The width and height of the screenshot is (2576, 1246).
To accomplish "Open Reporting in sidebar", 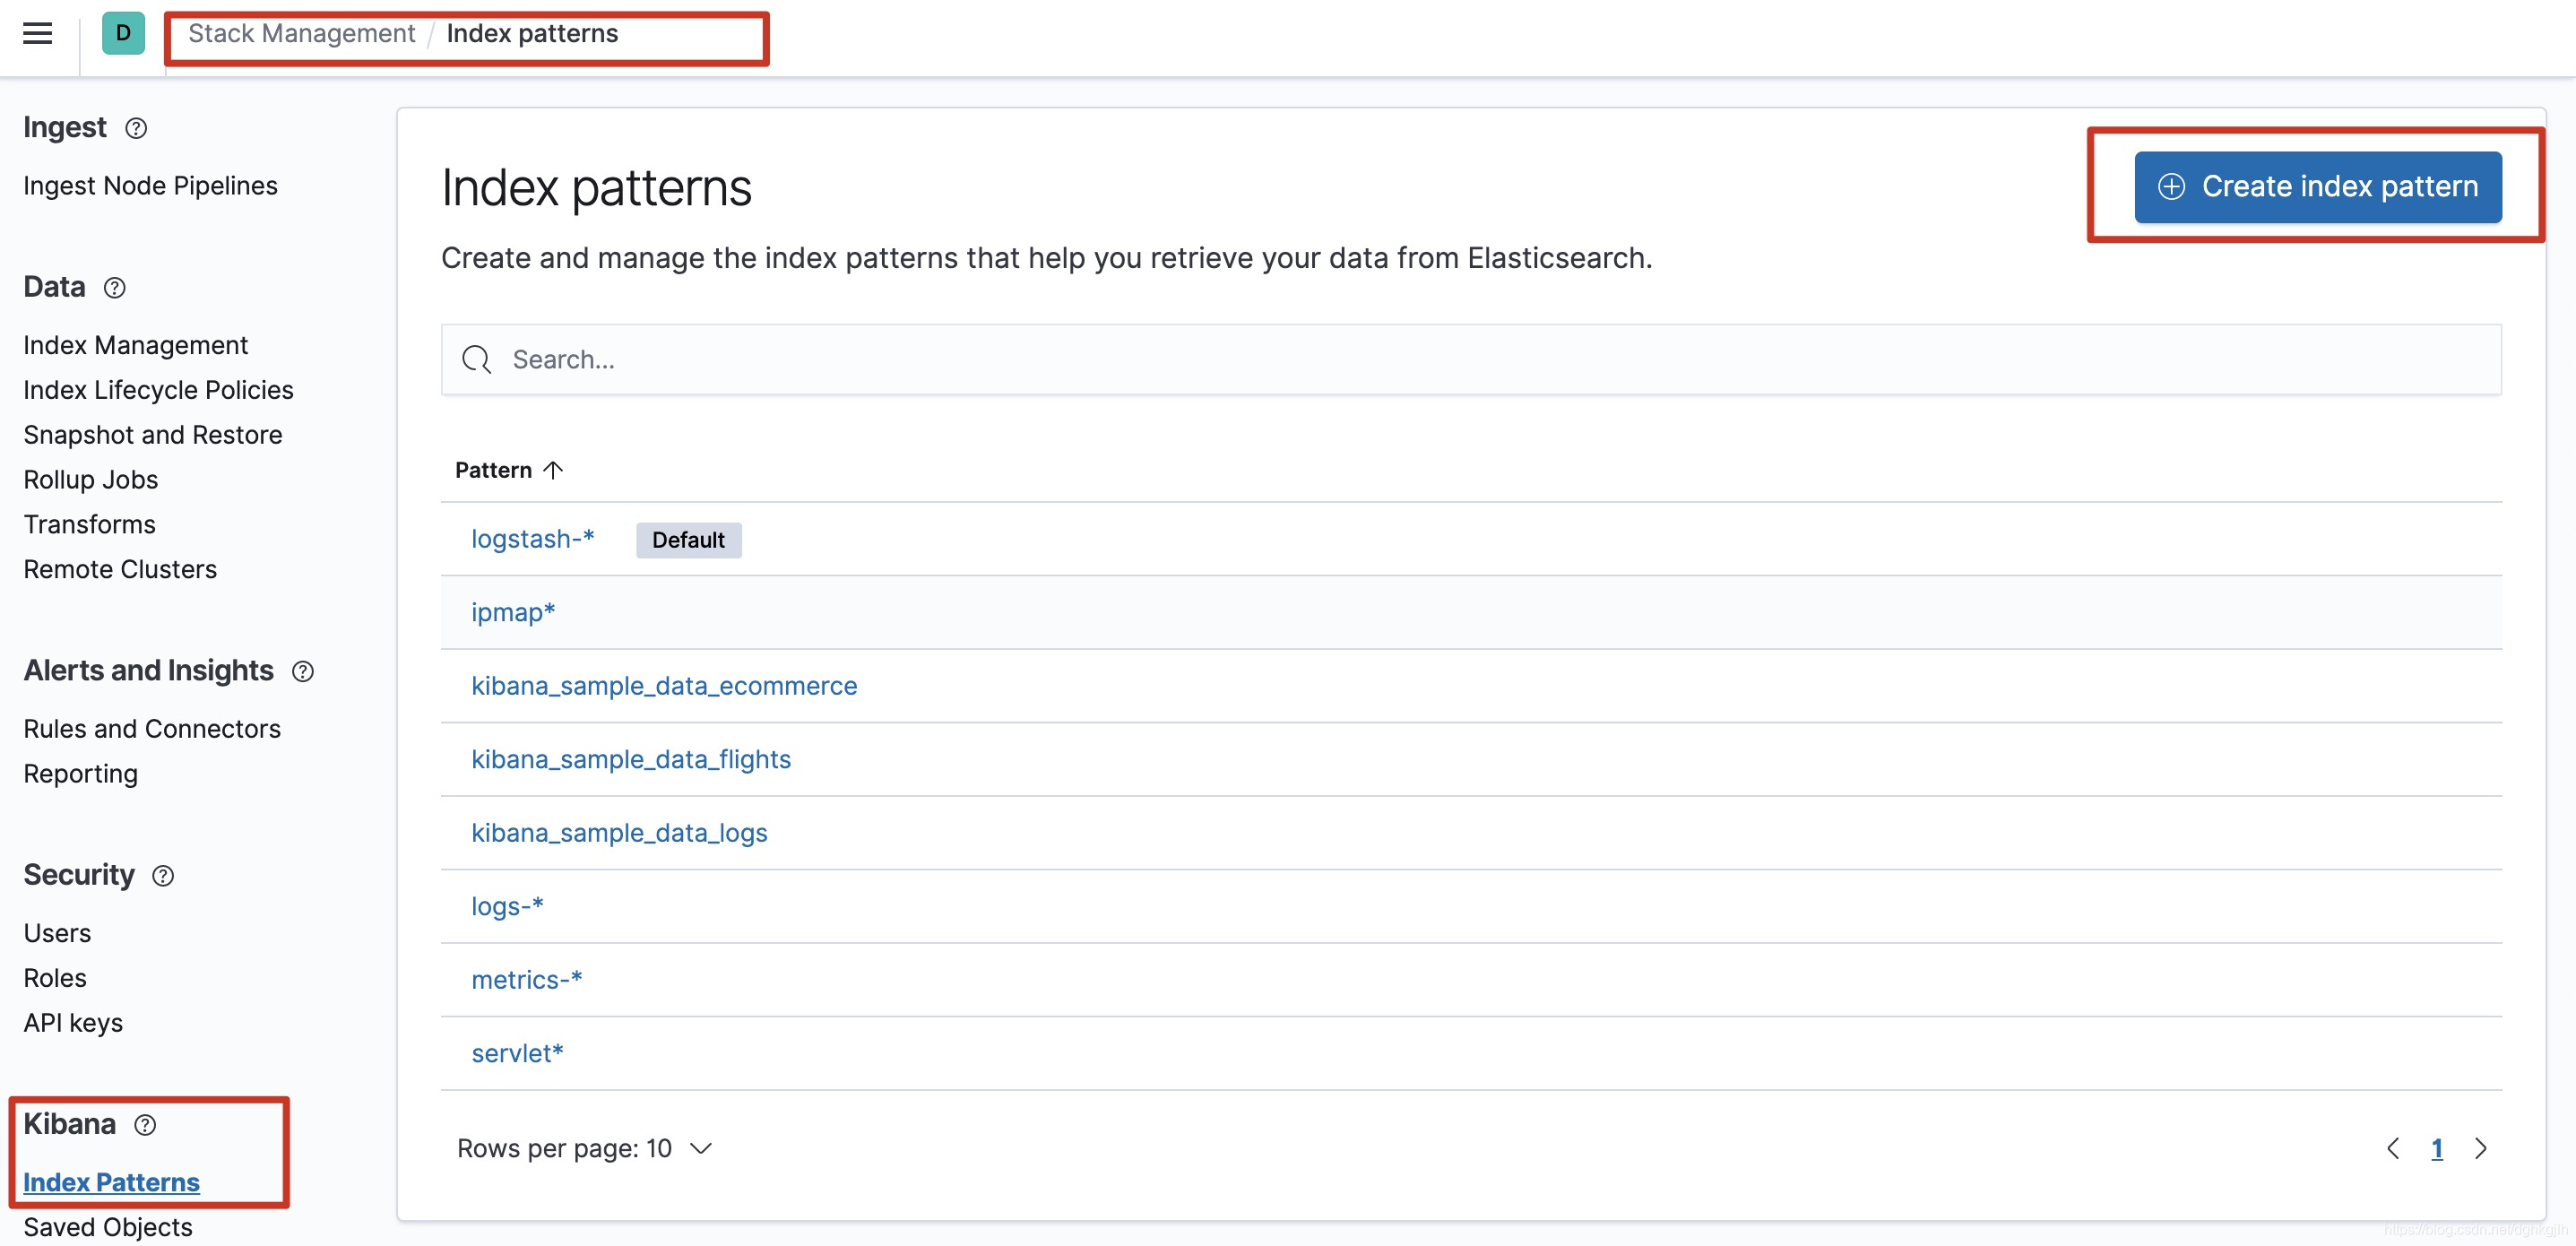I will [80, 774].
